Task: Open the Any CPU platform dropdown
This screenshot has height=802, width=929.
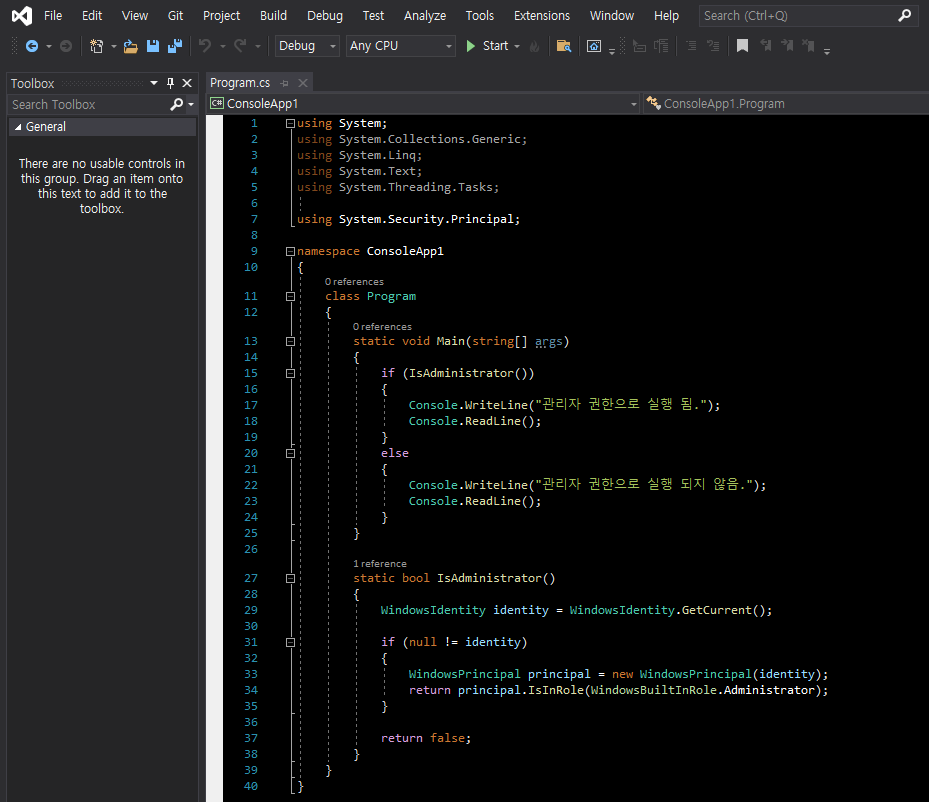Action: [x=400, y=46]
